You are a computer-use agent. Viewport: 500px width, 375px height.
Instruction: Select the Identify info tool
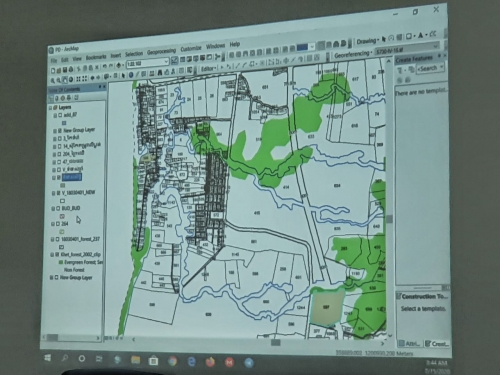coord(131,75)
